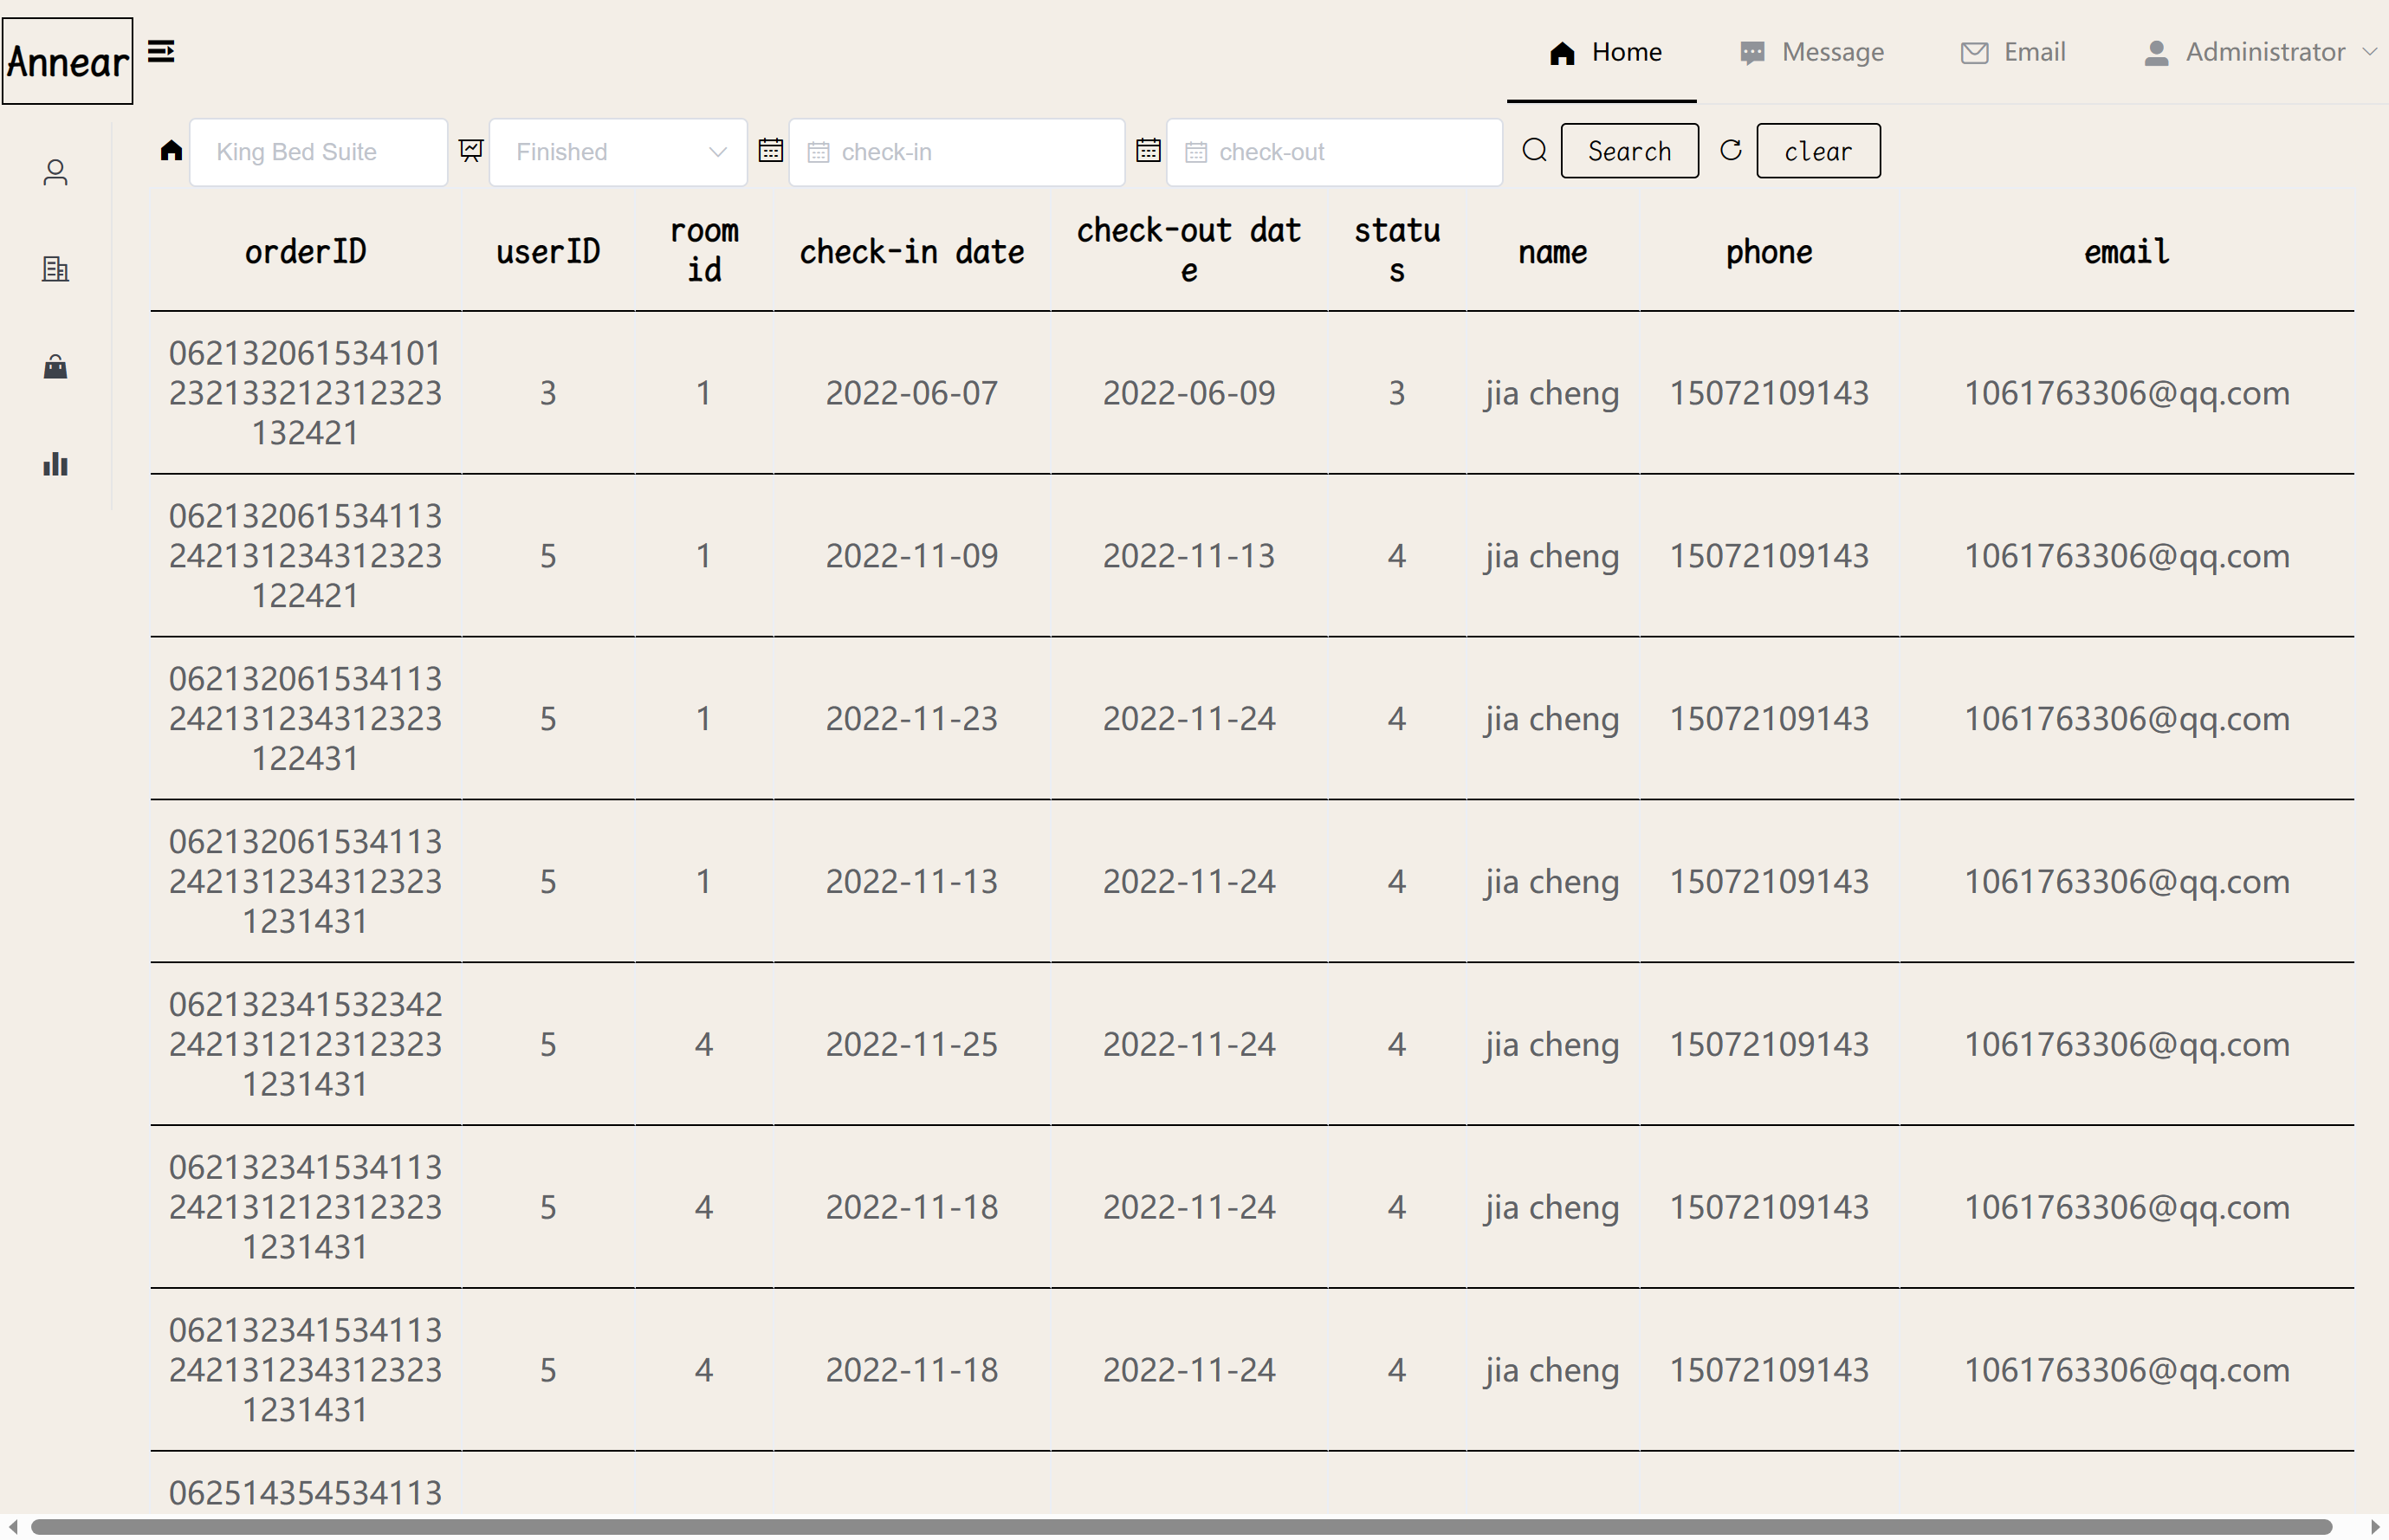
Task: Expand the Administrator account menu arrow
Action: point(2369,52)
